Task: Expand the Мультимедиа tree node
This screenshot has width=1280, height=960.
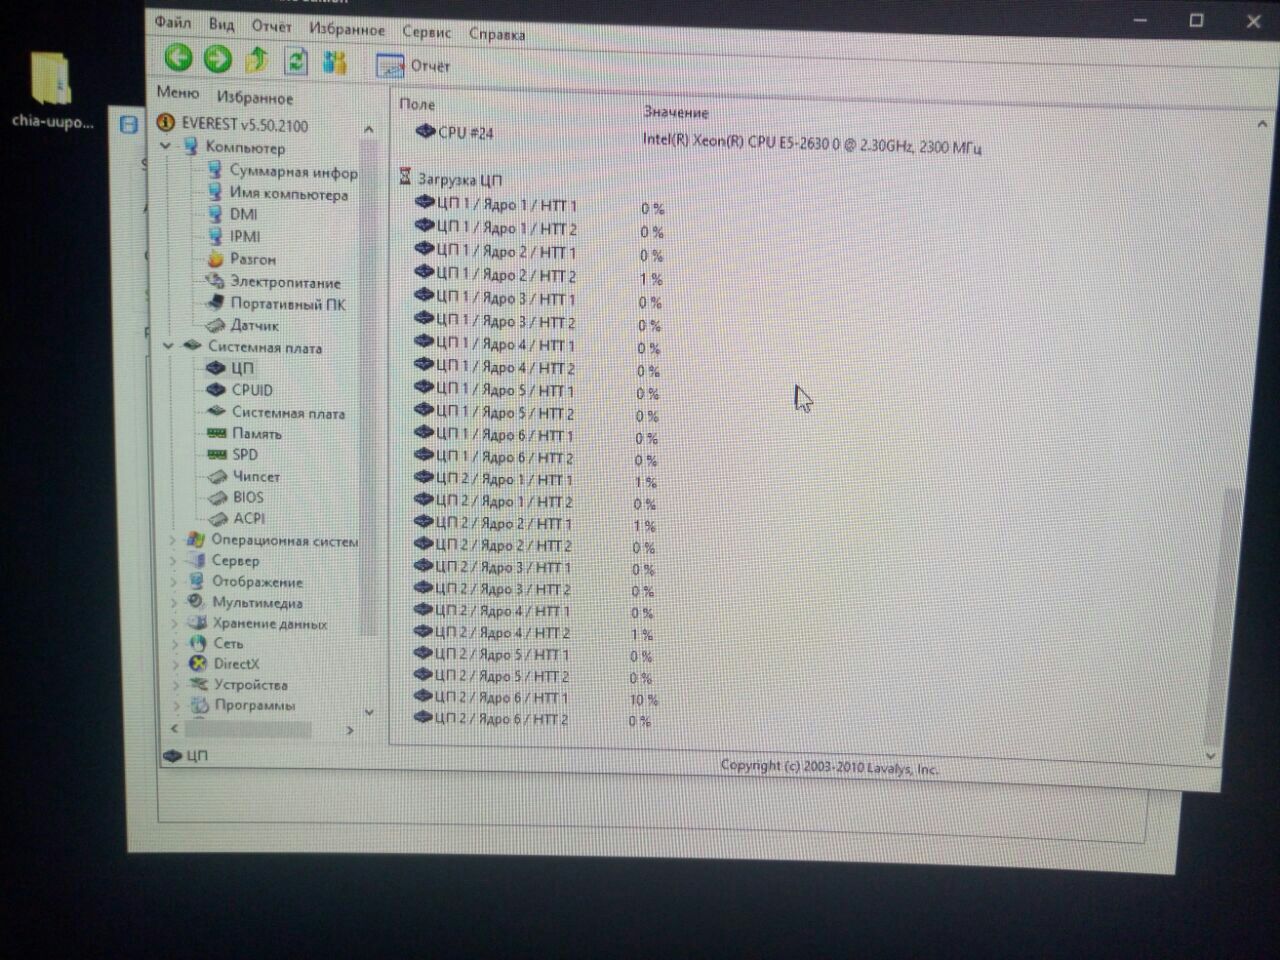Action: click(x=174, y=602)
